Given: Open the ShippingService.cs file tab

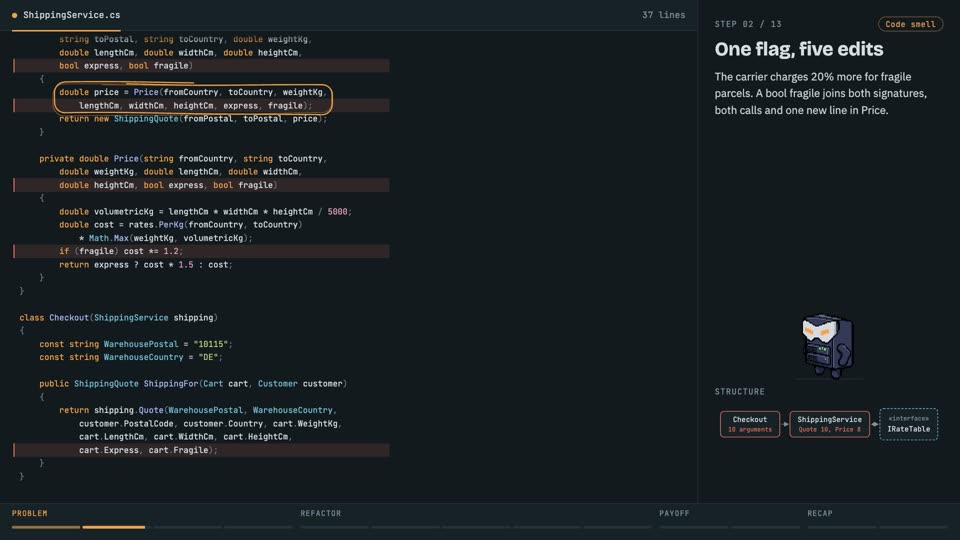Looking at the screenshot, I should pos(66,15).
